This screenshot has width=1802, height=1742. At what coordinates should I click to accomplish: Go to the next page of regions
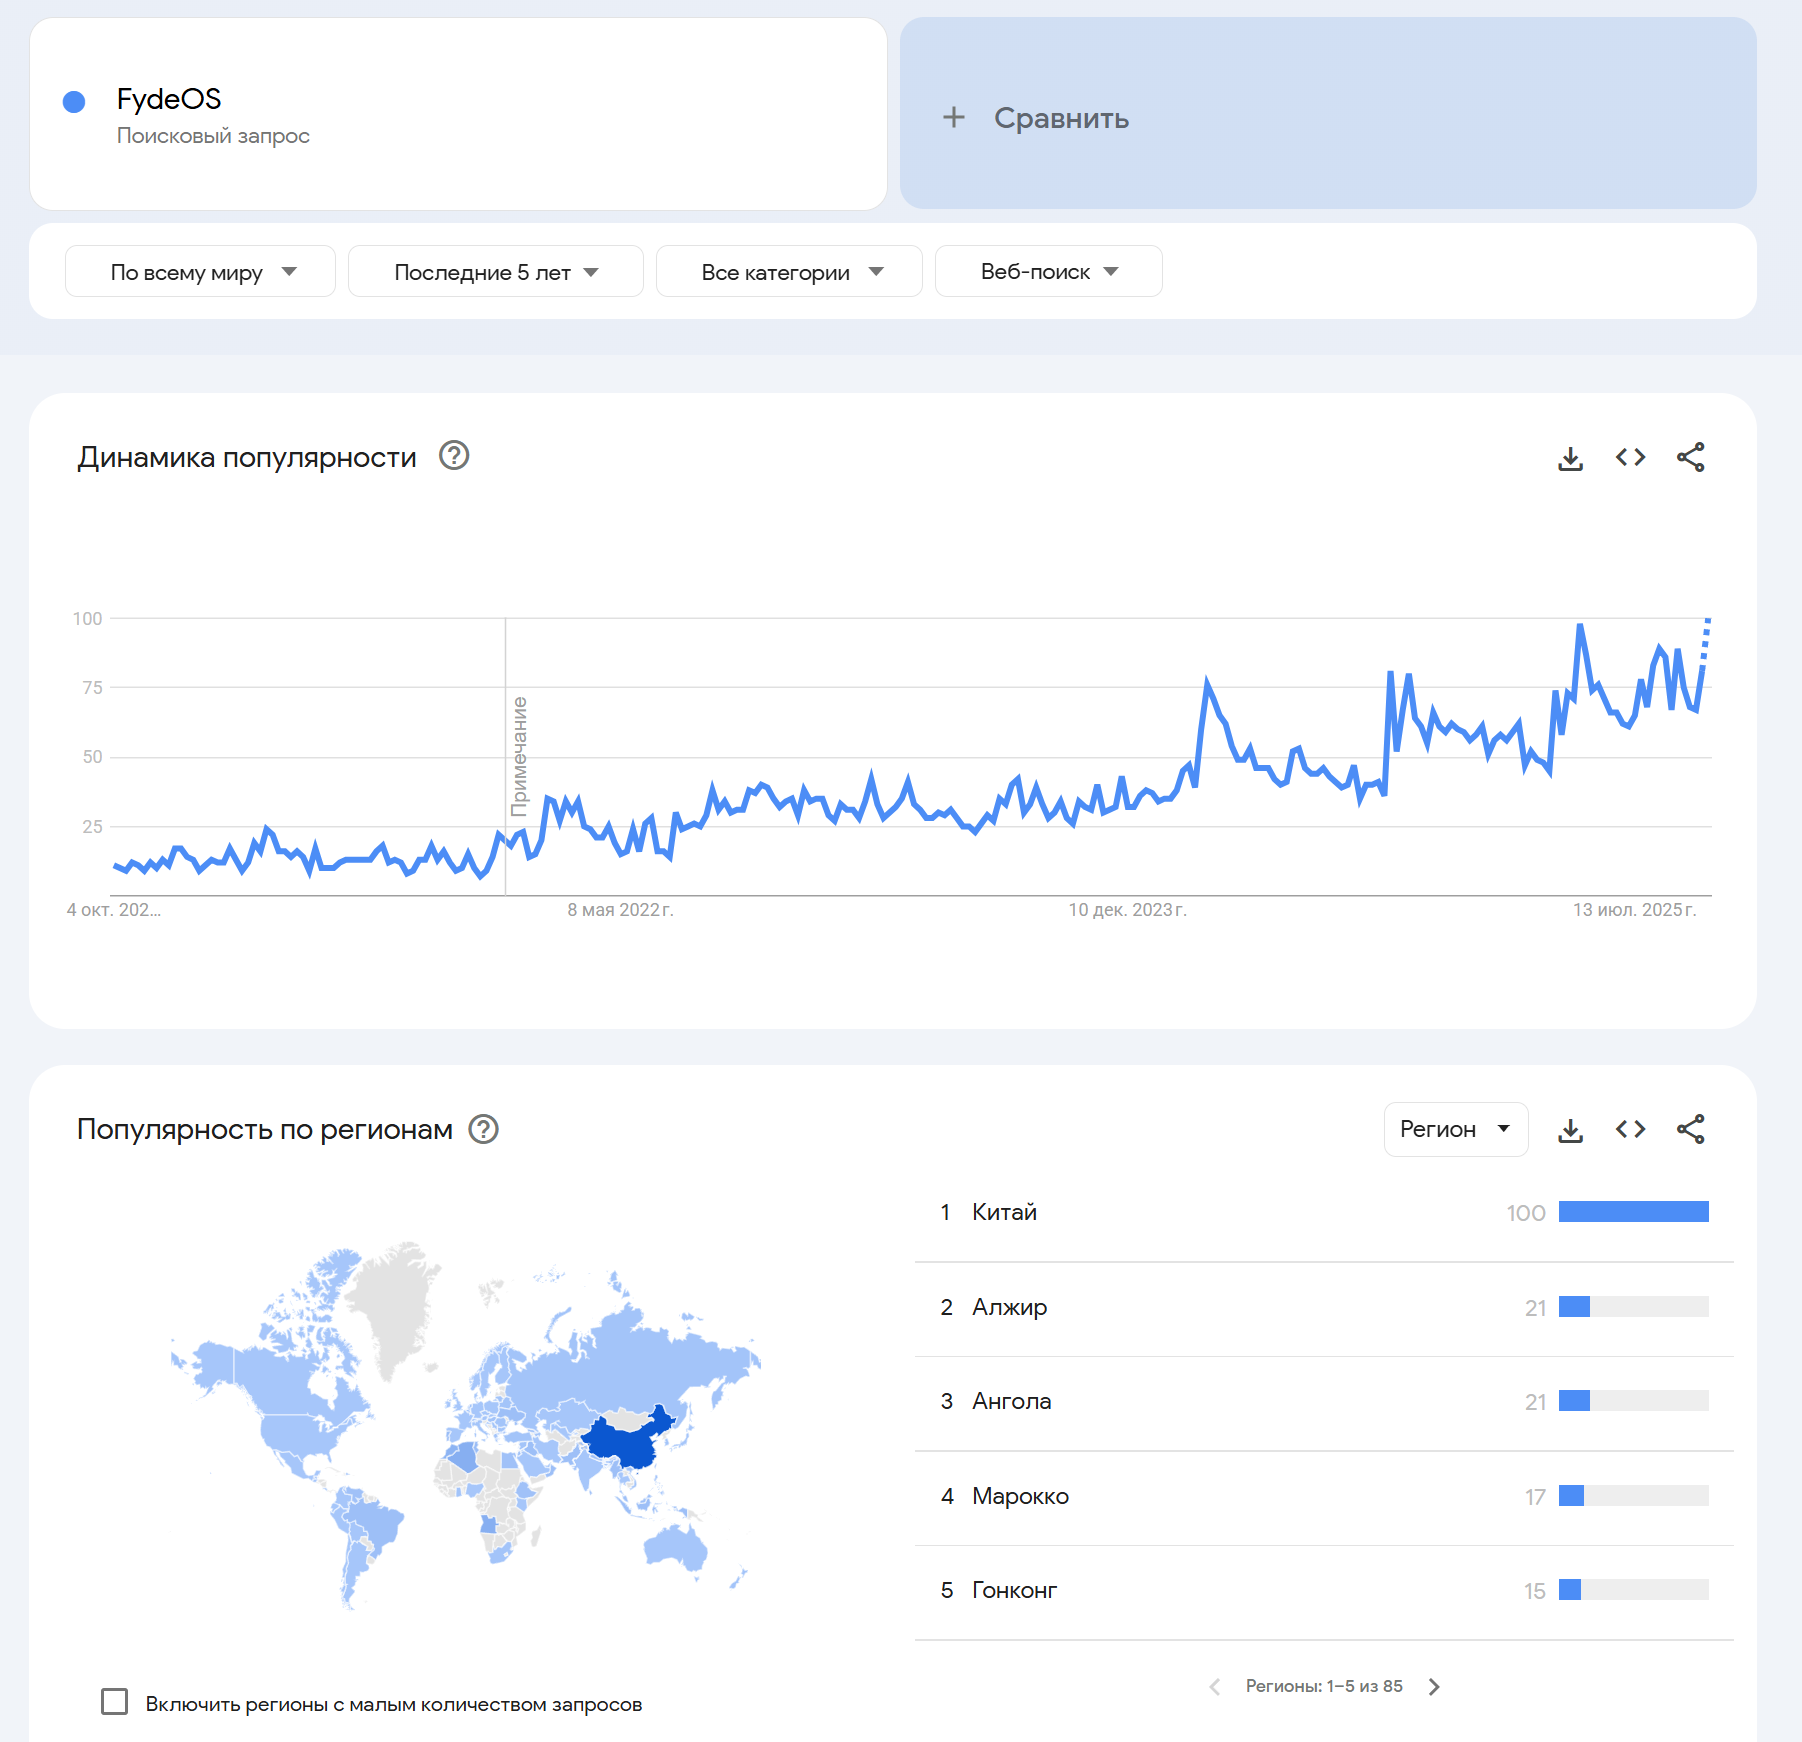[1434, 1687]
